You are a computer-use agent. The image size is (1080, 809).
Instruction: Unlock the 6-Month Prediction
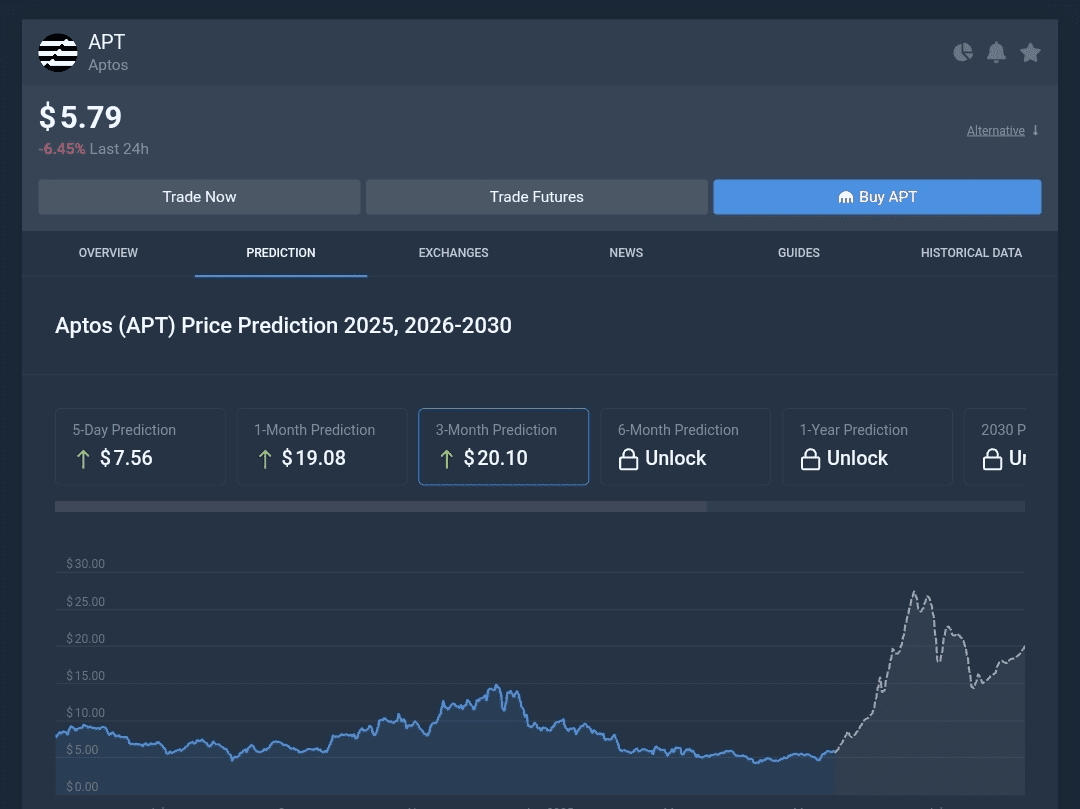pos(675,459)
